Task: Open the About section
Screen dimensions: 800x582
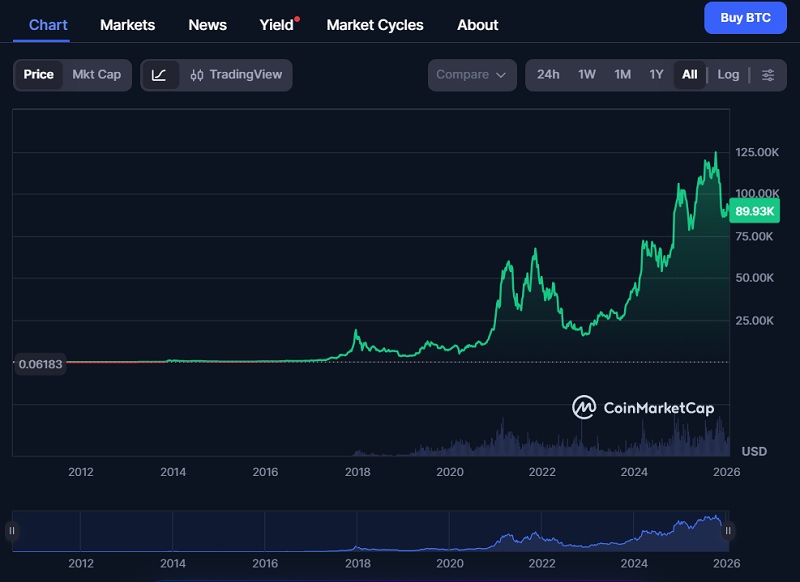Action: tap(477, 24)
